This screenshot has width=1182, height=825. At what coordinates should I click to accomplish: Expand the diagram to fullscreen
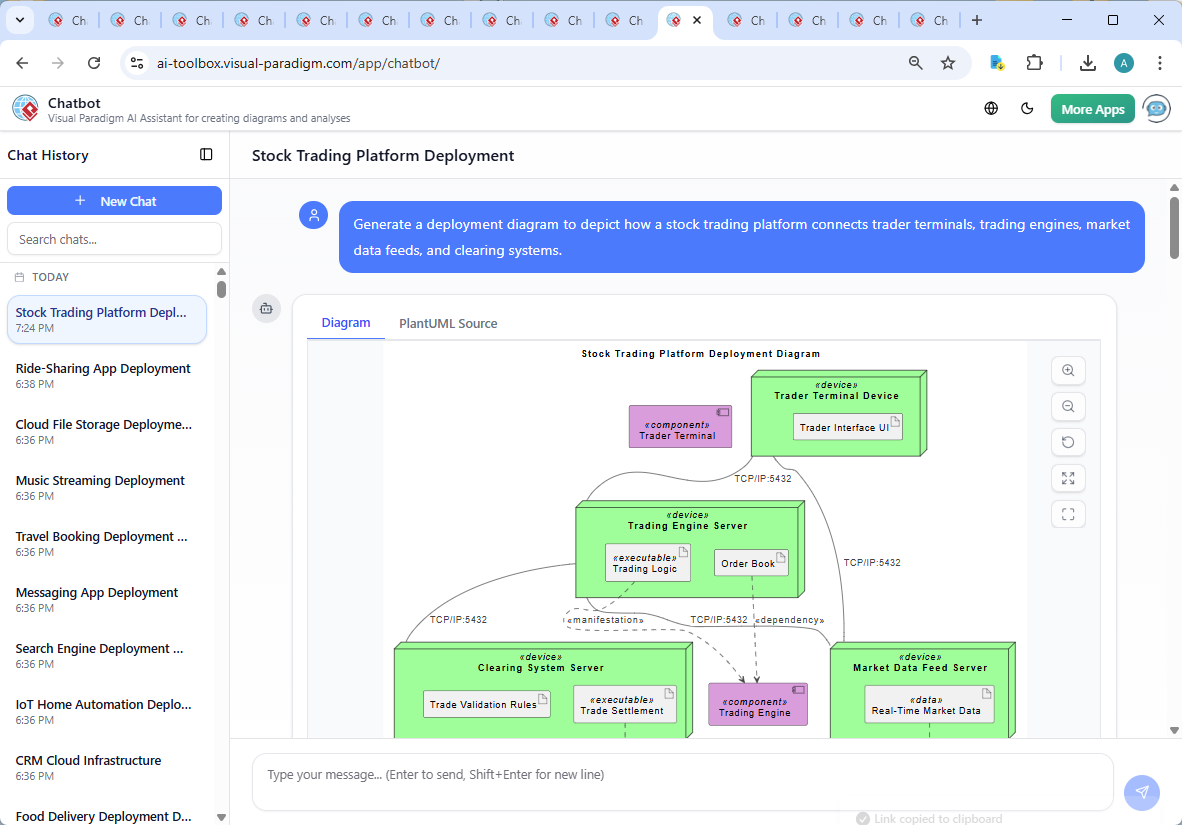click(1068, 478)
